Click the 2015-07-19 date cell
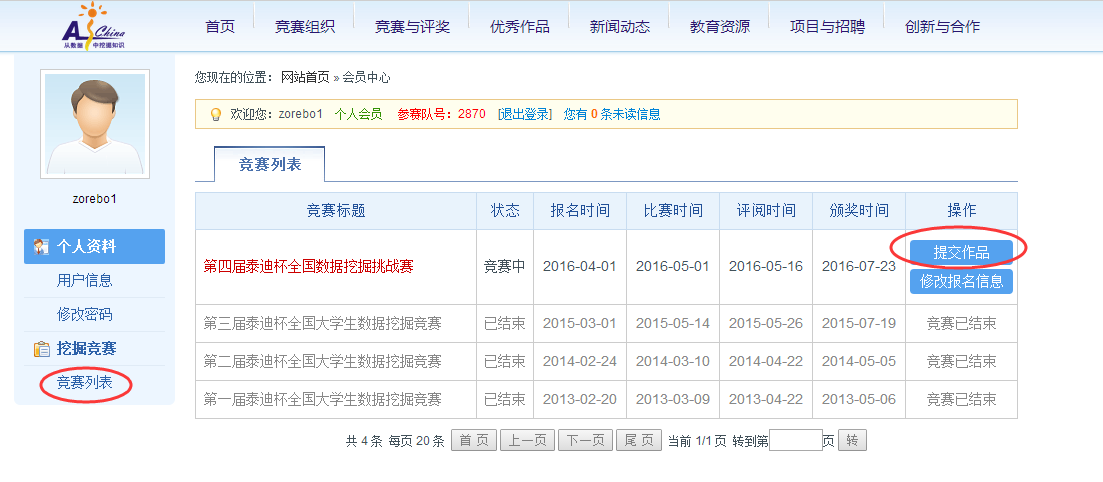Image resolution: width=1103 pixels, height=482 pixels. click(x=859, y=324)
